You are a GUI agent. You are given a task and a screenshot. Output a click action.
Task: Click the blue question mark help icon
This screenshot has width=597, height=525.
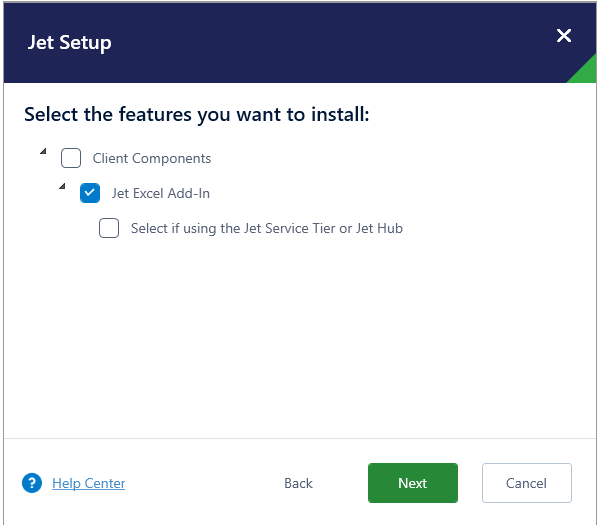point(32,483)
